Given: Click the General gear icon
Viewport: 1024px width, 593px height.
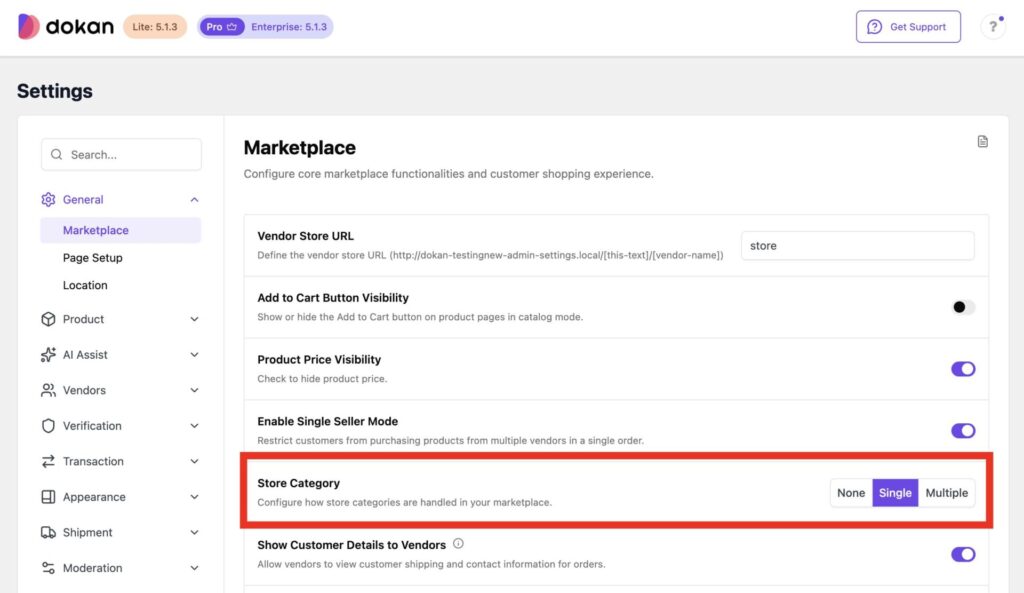Looking at the screenshot, I should [48, 199].
